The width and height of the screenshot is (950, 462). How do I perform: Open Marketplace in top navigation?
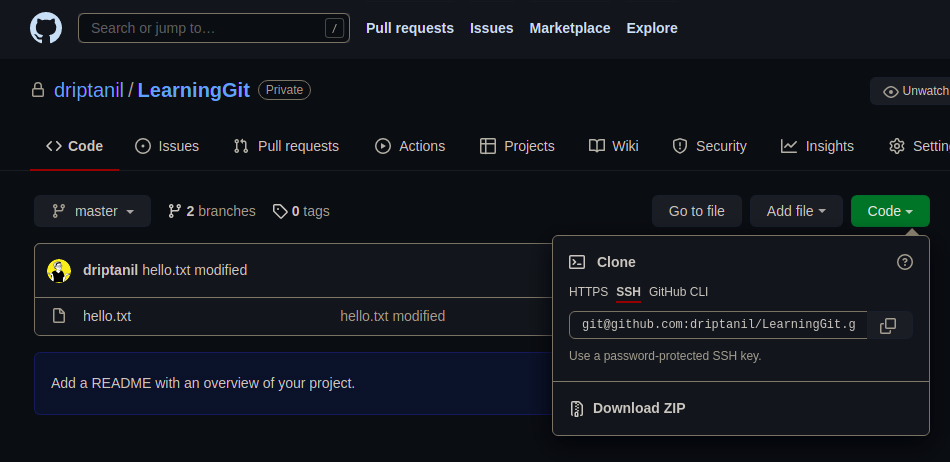pyautogui.click(x=569, y=28)
